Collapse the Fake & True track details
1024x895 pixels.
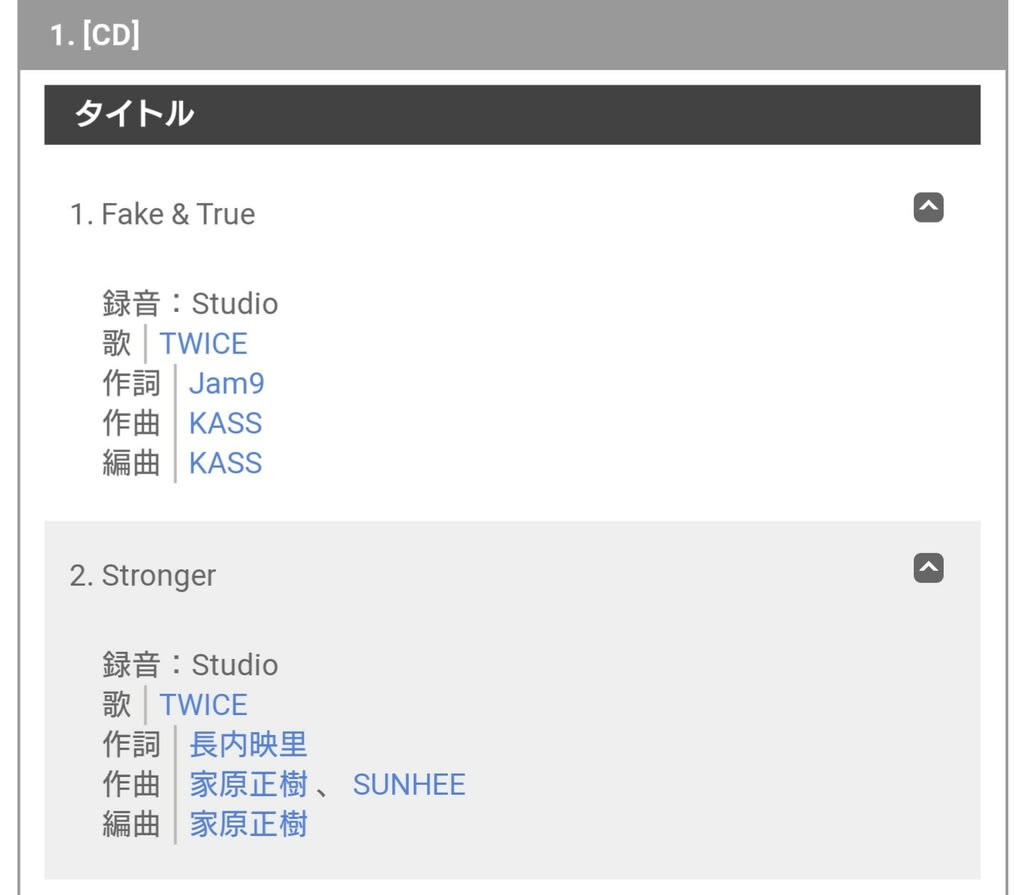928,208
